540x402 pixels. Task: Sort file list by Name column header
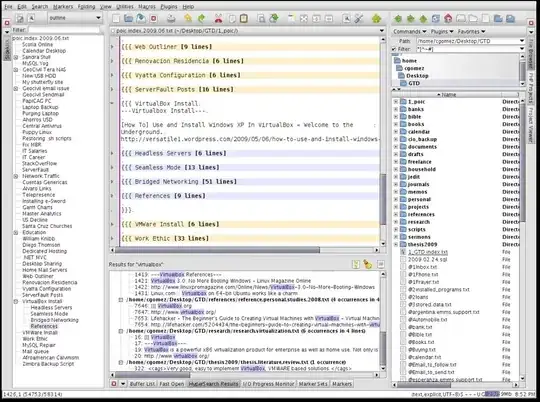click(447, 94)
